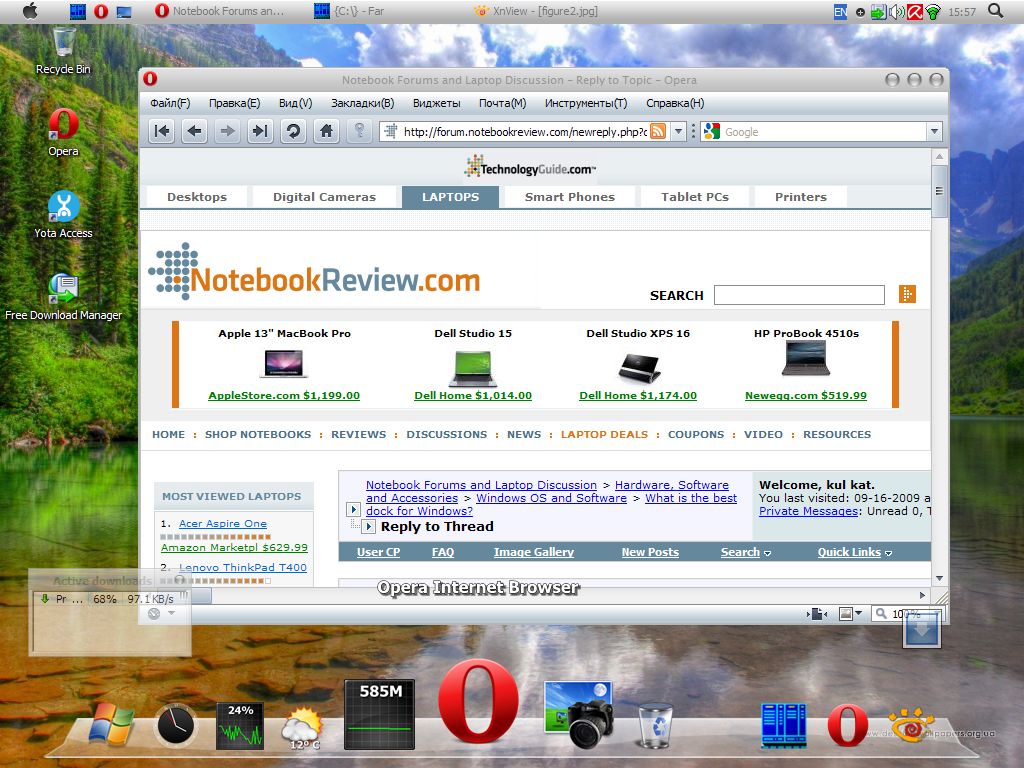
Task: Click the green wireless network tray icon
Action: tap(933, 11)
